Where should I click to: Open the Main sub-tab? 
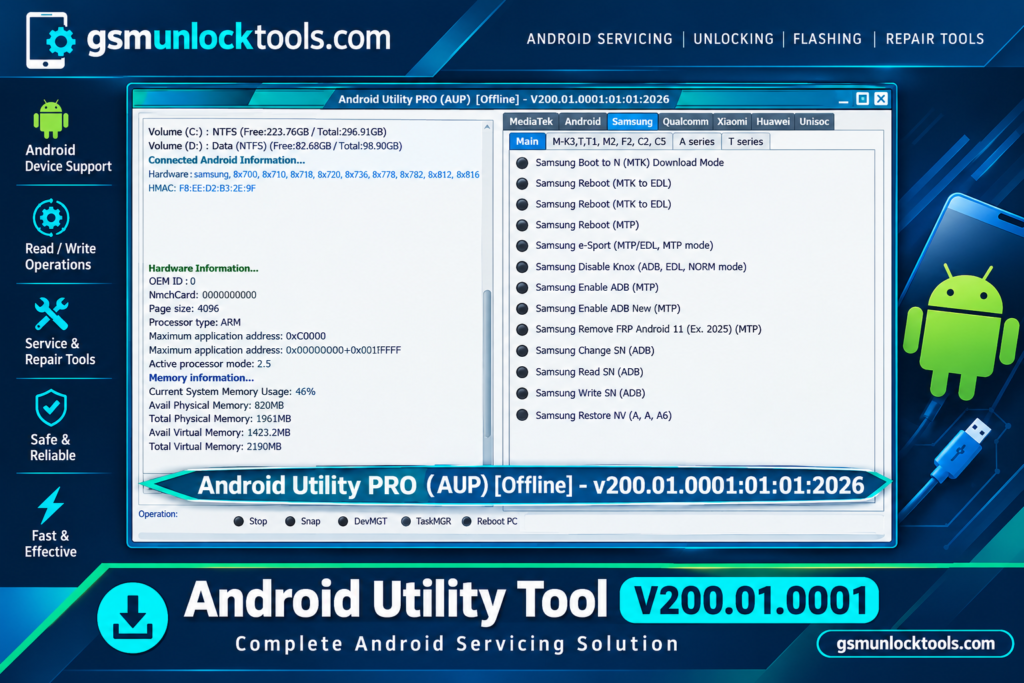(x=527, y=142)
